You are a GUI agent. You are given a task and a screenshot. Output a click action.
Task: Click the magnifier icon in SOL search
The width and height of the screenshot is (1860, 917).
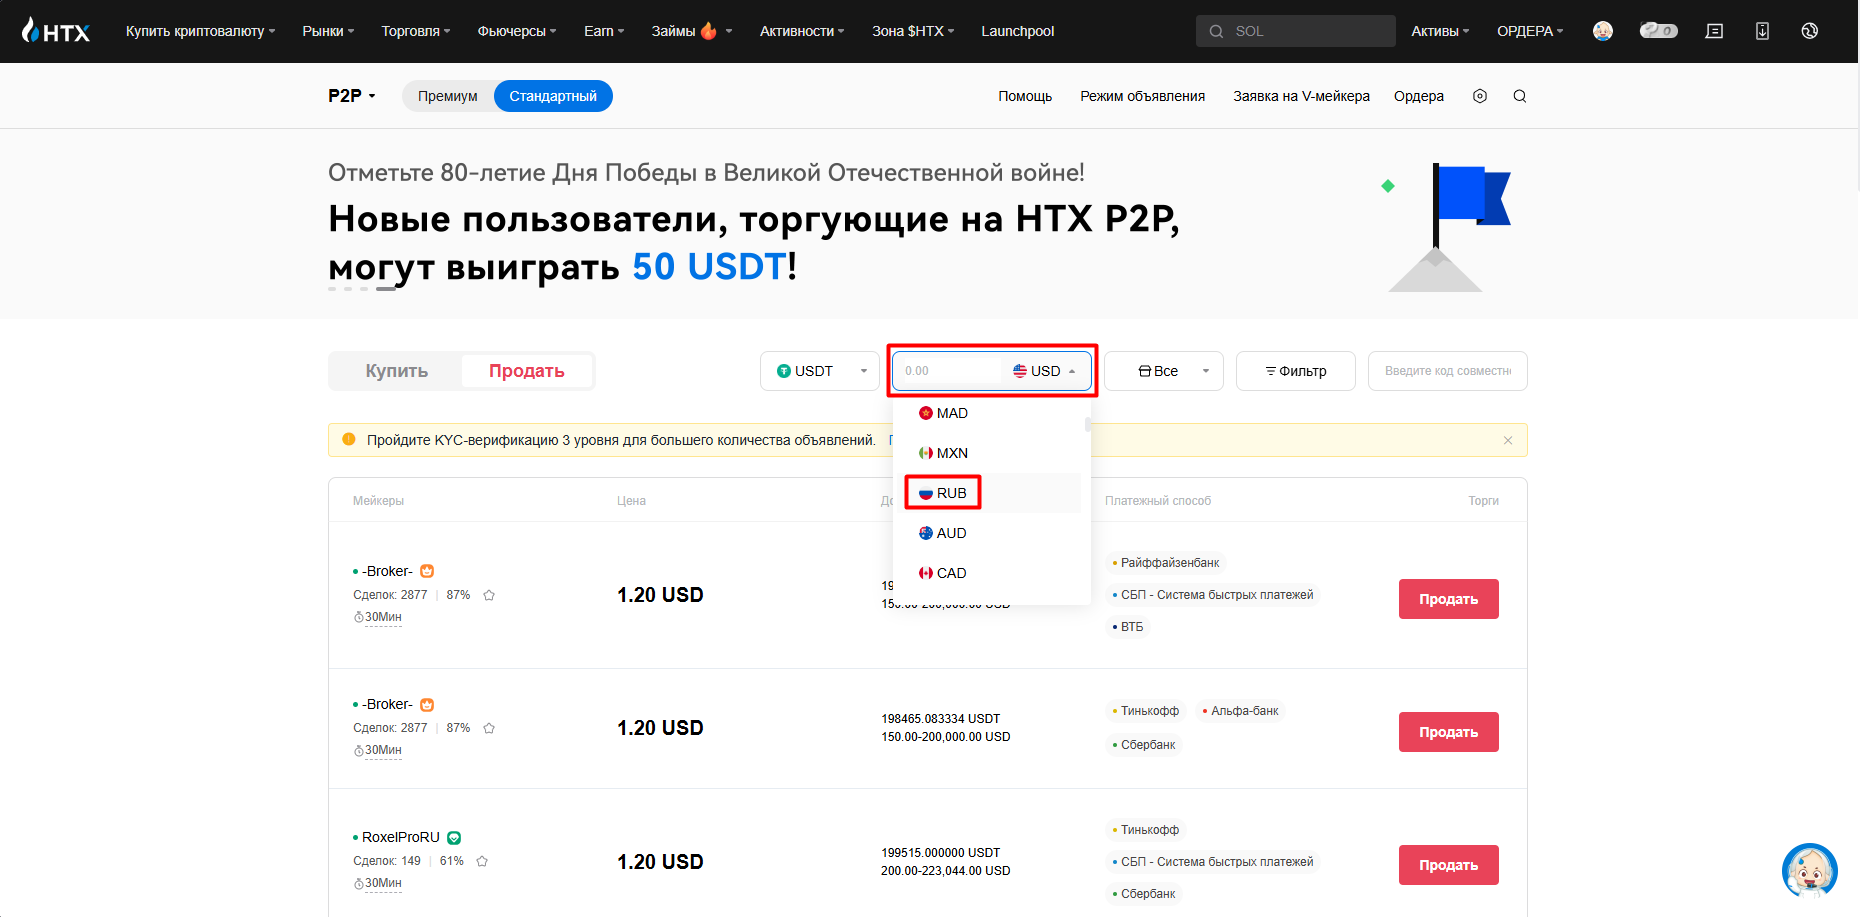click(x=1216, y=31)
